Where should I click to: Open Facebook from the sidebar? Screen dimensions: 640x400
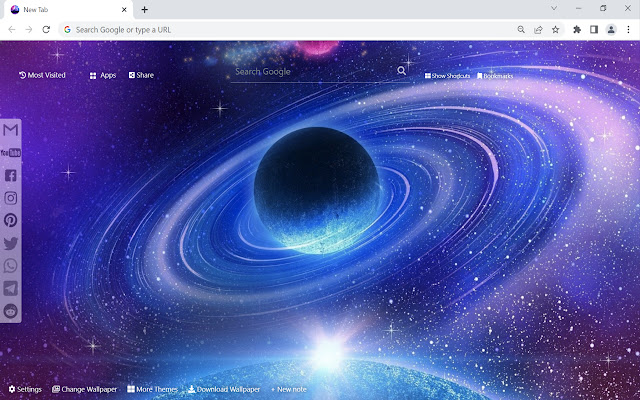[x=11, y=176]
